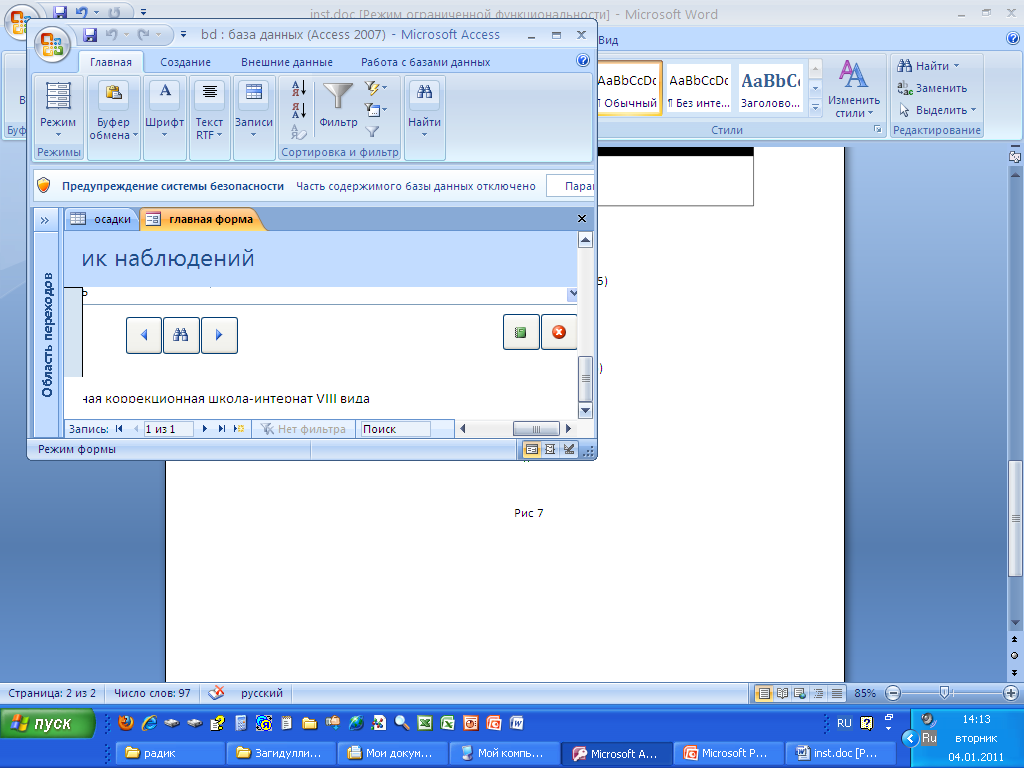The width and height of the screenshot is (1024, 768).
Task: Toggle the apply filter funnel icon
Action: pyautogui.click(x=372, y=132)
